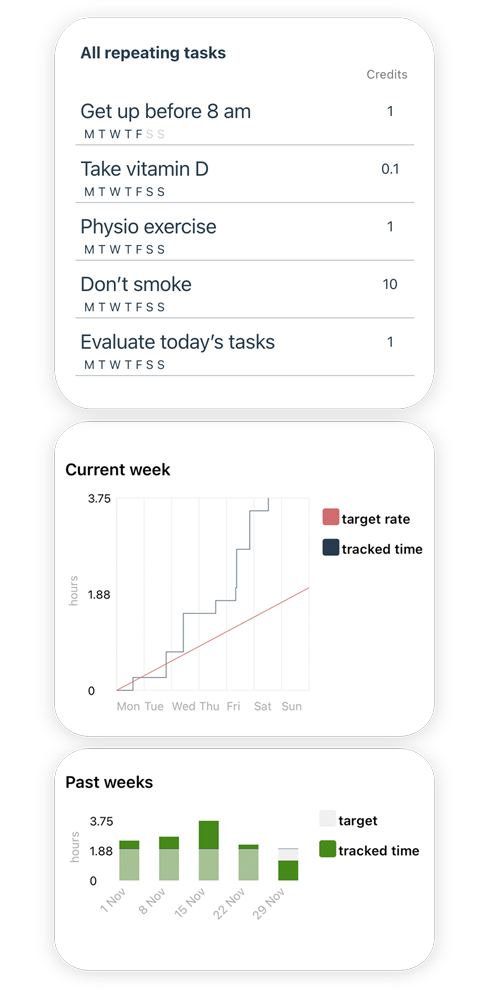The height and width of the screenshot is (999, 491).
Task: Click the 'All repeating tasks' heading
Action: click(153, 53)
